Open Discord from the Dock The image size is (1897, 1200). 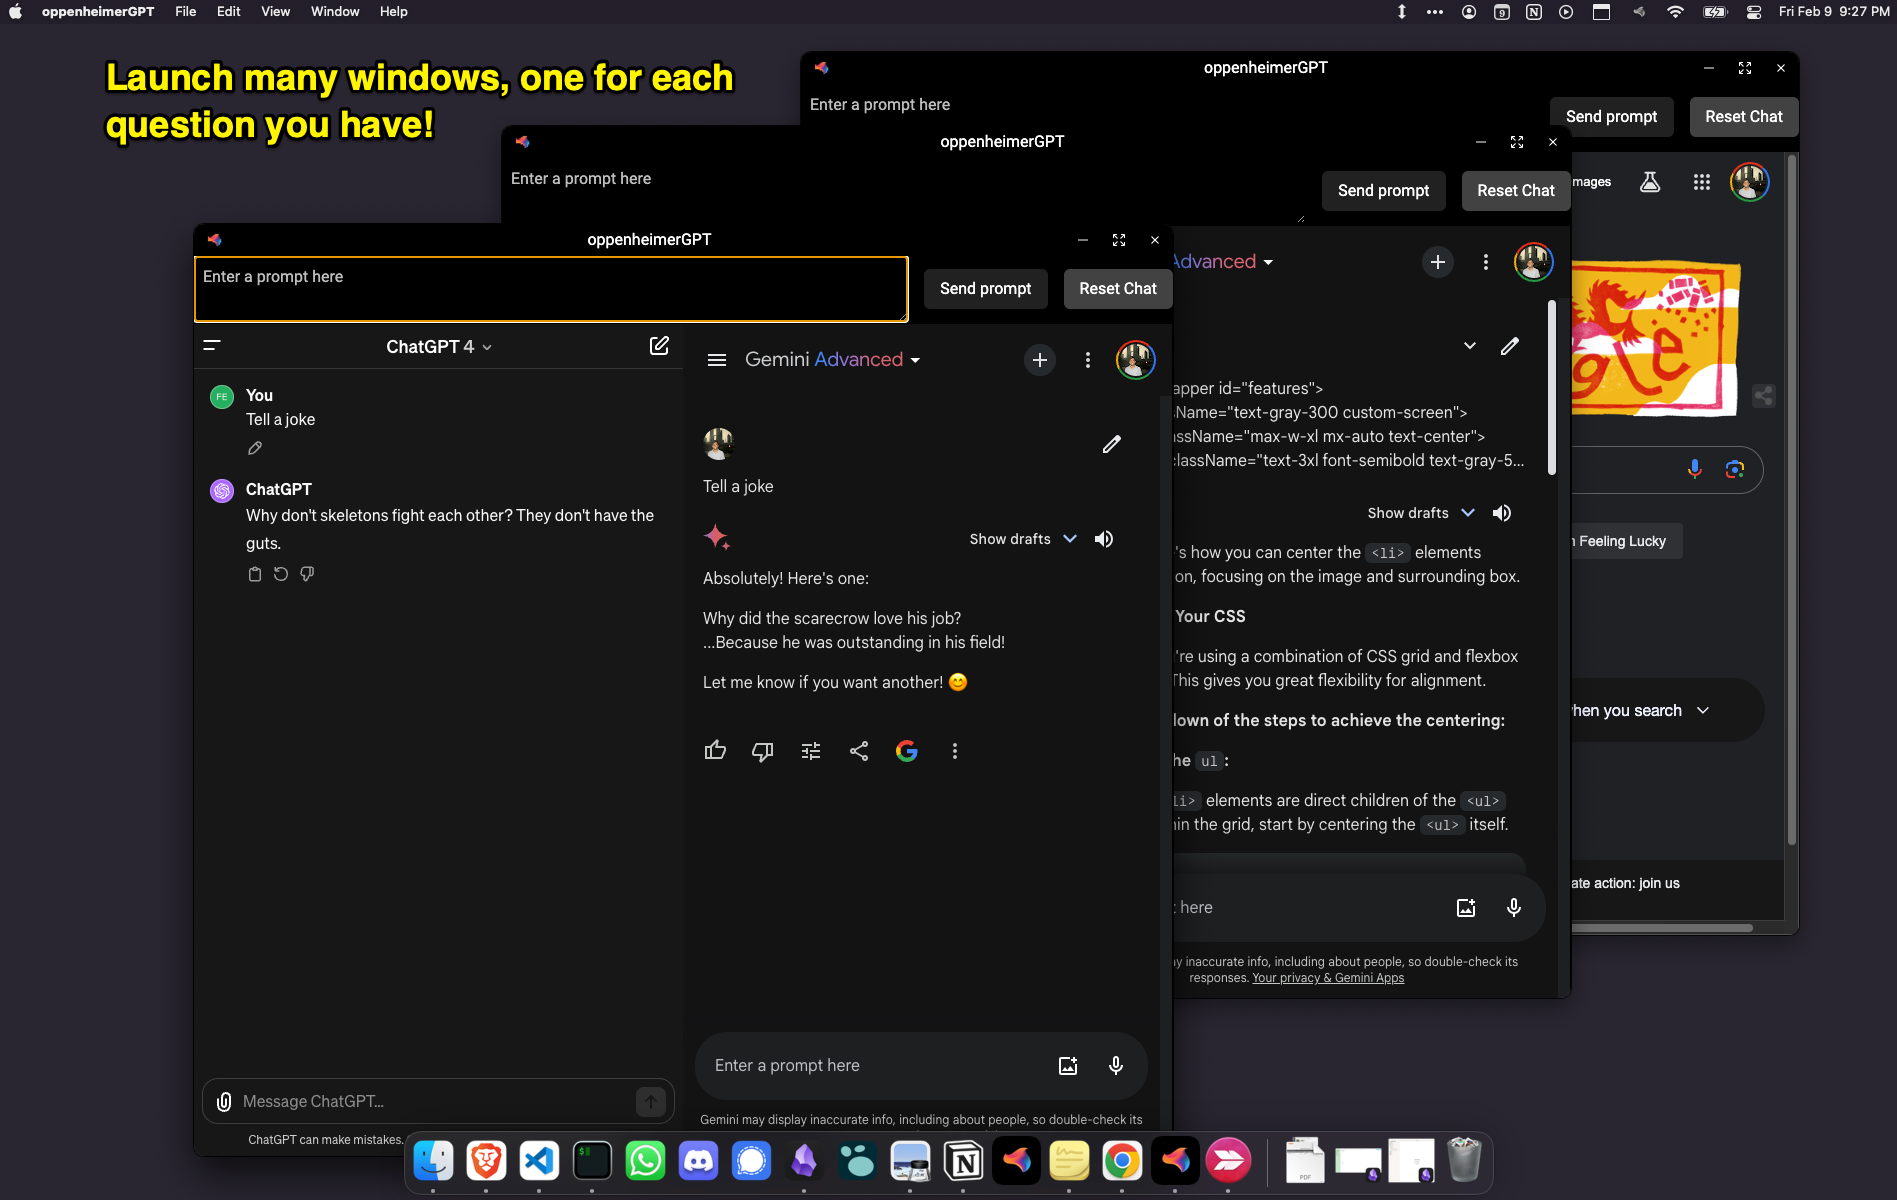coord(698,1161)
